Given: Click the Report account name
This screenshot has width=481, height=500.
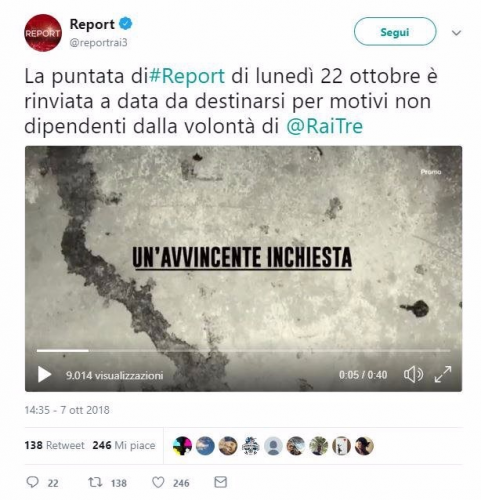Looking at the screenshot, I should [92, 24].
